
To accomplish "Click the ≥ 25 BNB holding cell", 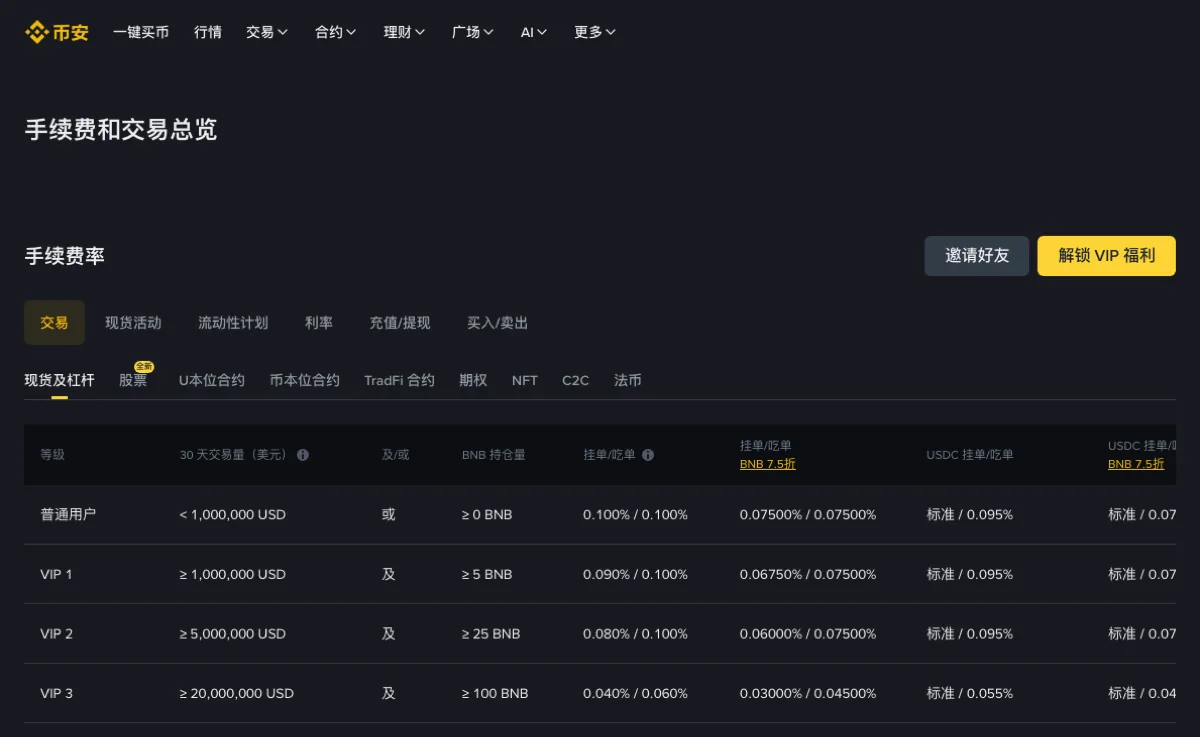I will [x=491, y=633].
